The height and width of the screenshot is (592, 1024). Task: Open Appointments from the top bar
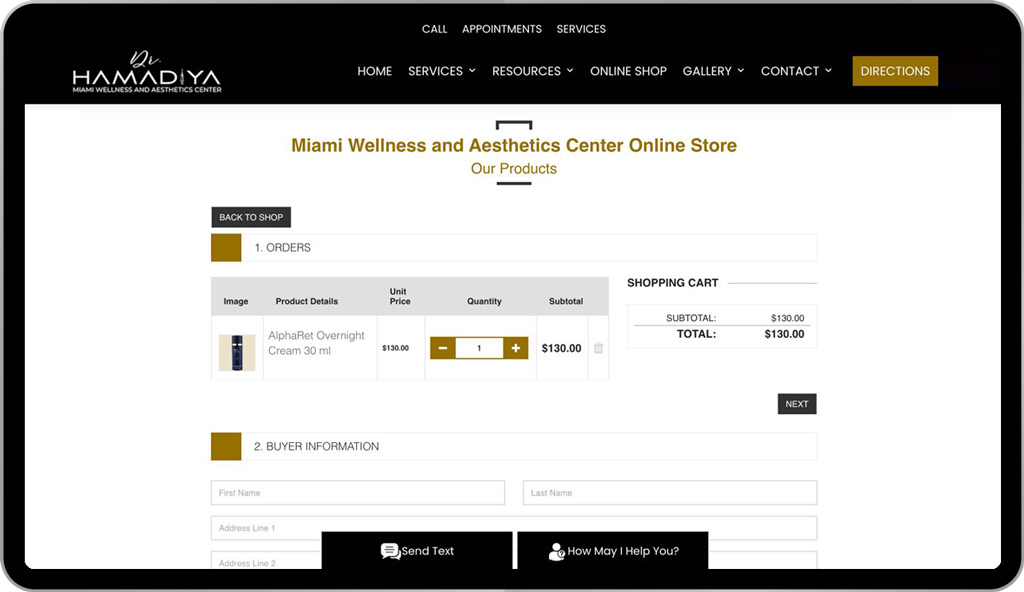point(502,29)
